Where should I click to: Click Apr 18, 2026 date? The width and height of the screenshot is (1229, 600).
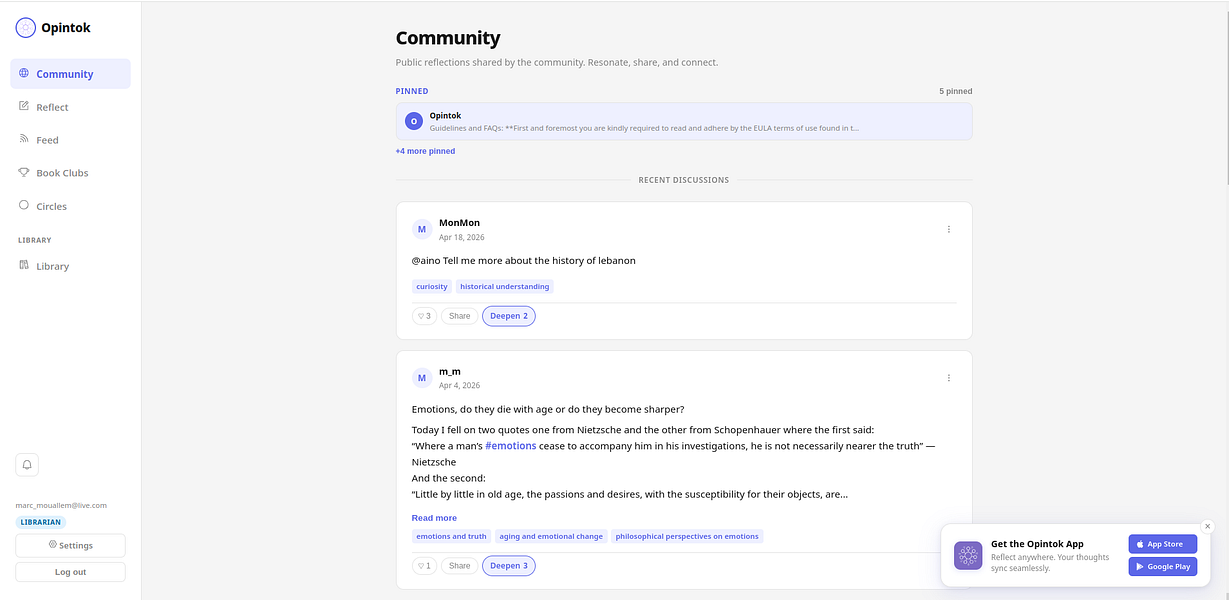pos(462,237)
